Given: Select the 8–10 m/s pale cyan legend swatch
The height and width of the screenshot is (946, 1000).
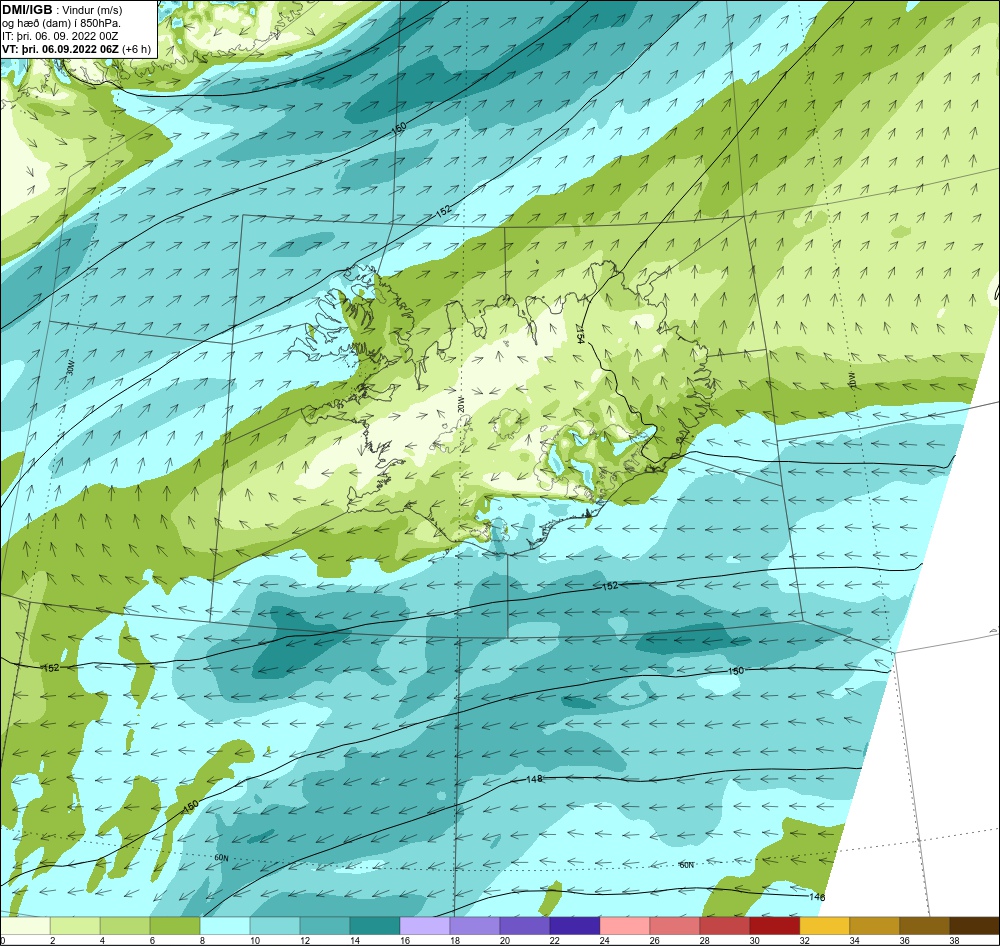Looking at the screenshot, I should pyautogui.click(x=225, y=926).
